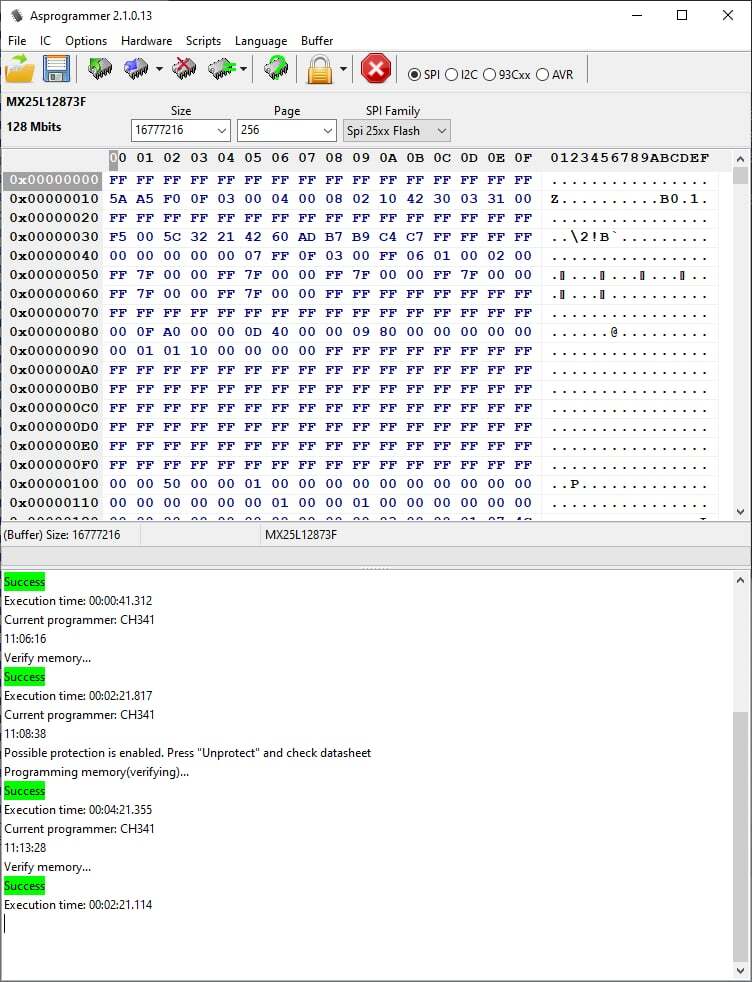The width and height of the screenshot is (752, 982).
Task: Click byte A0 in row 0x00000080
Action: (x=172, y=332)
